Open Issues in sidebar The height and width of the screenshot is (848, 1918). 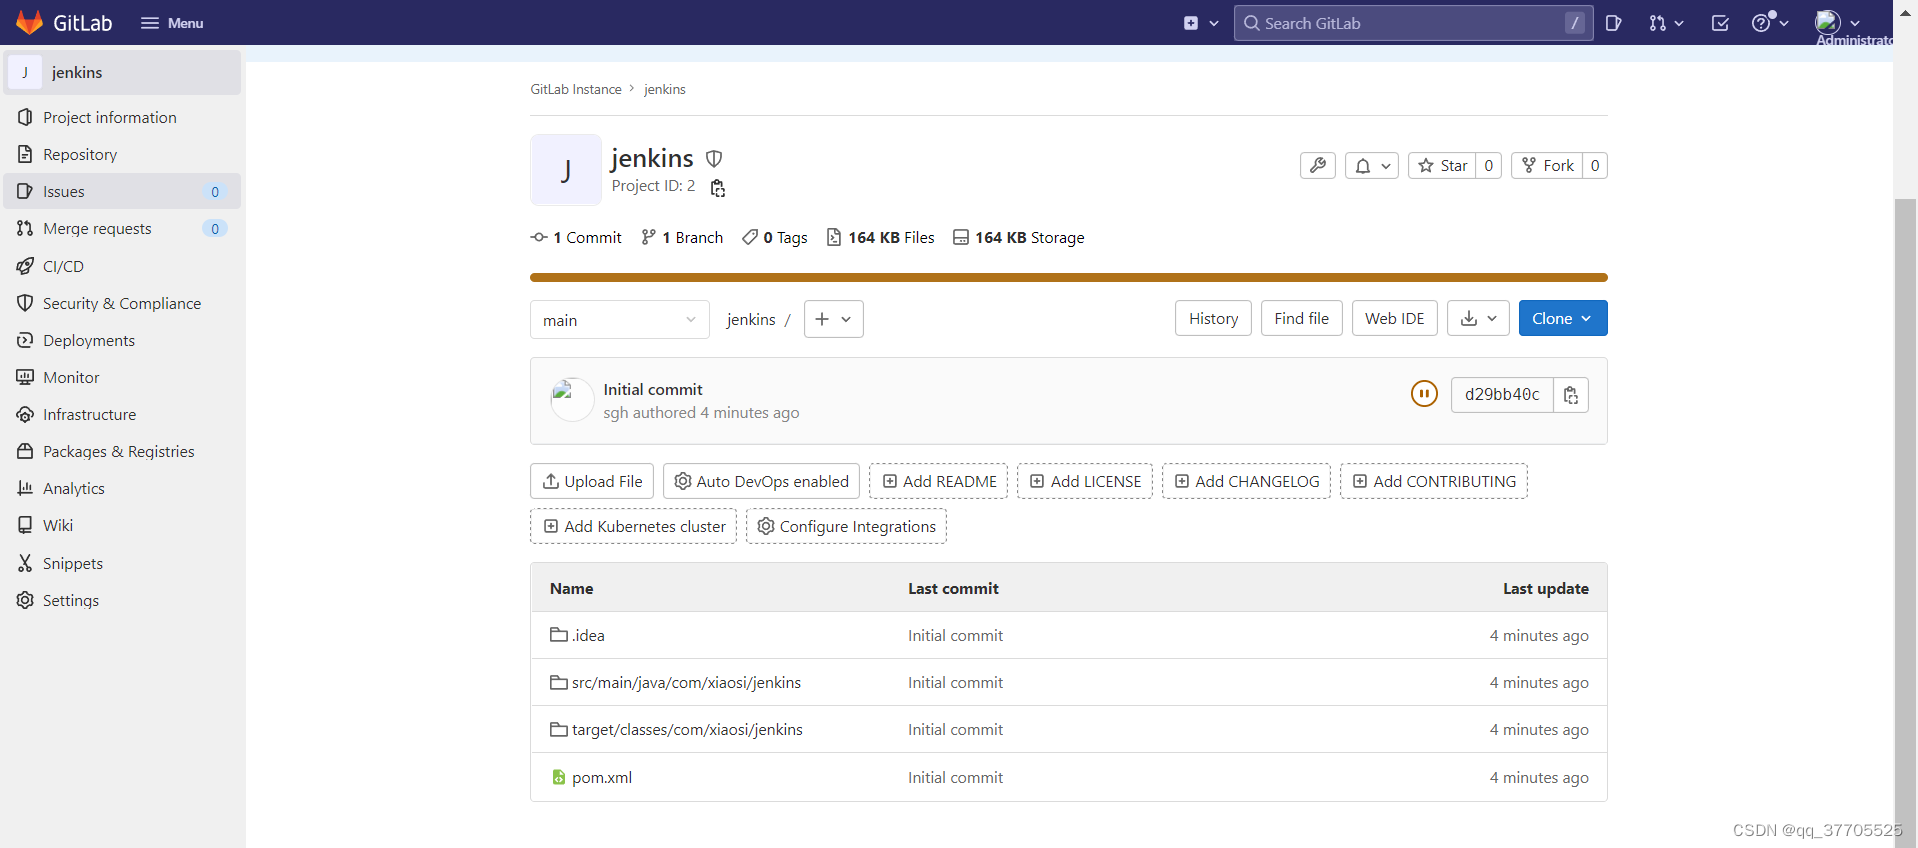[122, 191]
